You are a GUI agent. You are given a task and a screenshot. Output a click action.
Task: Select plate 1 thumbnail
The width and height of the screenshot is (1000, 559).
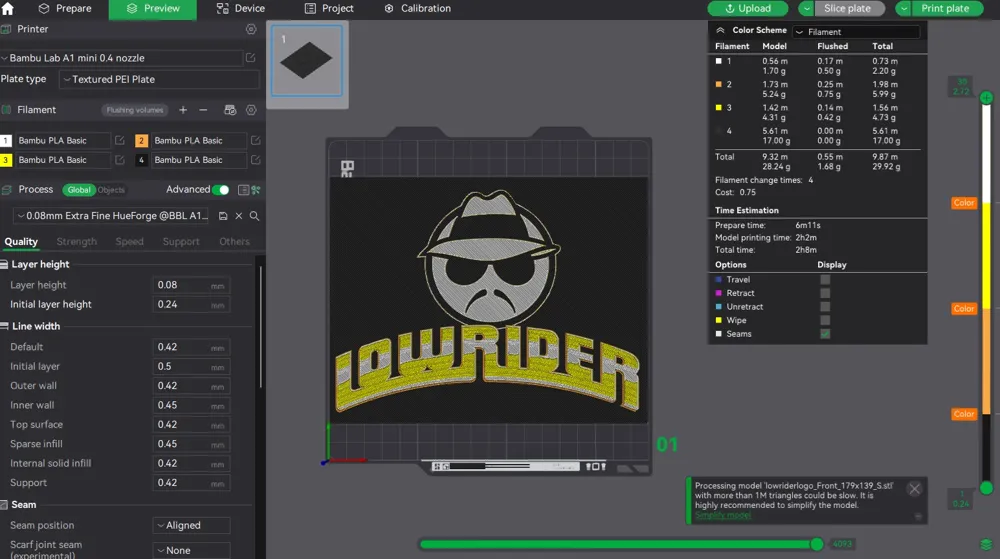[307, 61]
